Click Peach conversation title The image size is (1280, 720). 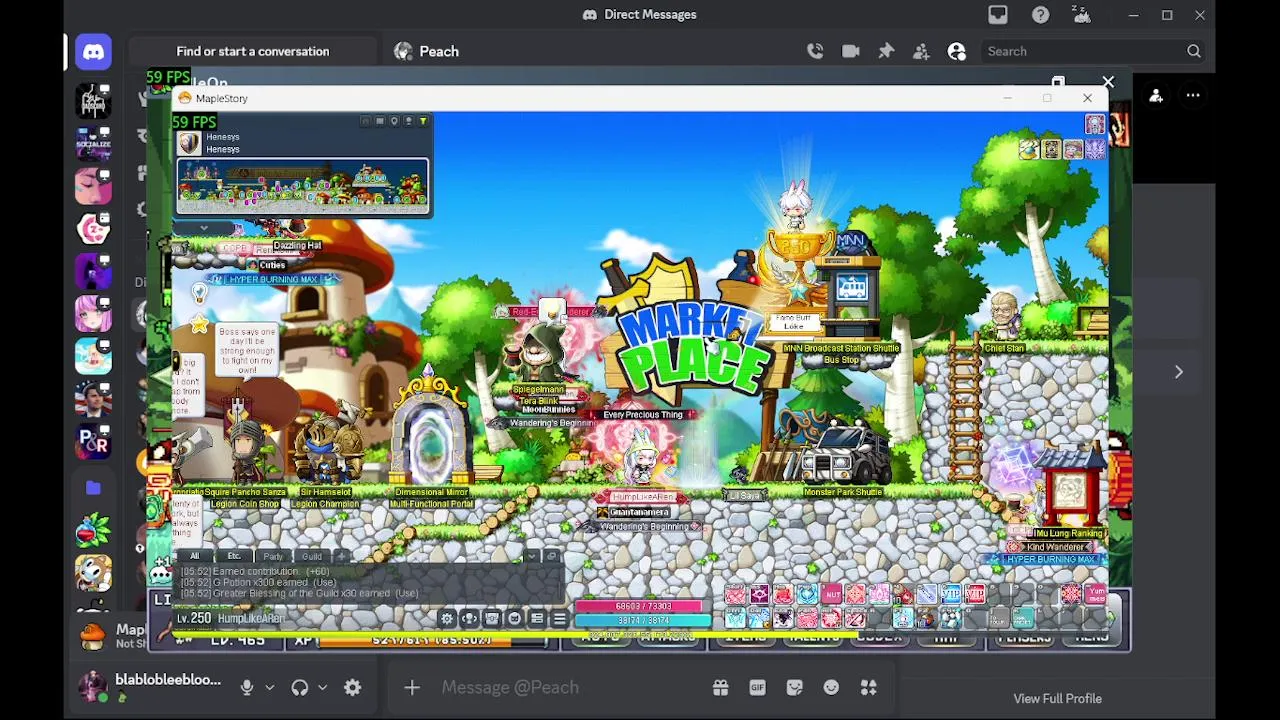[x=439, y=51]
